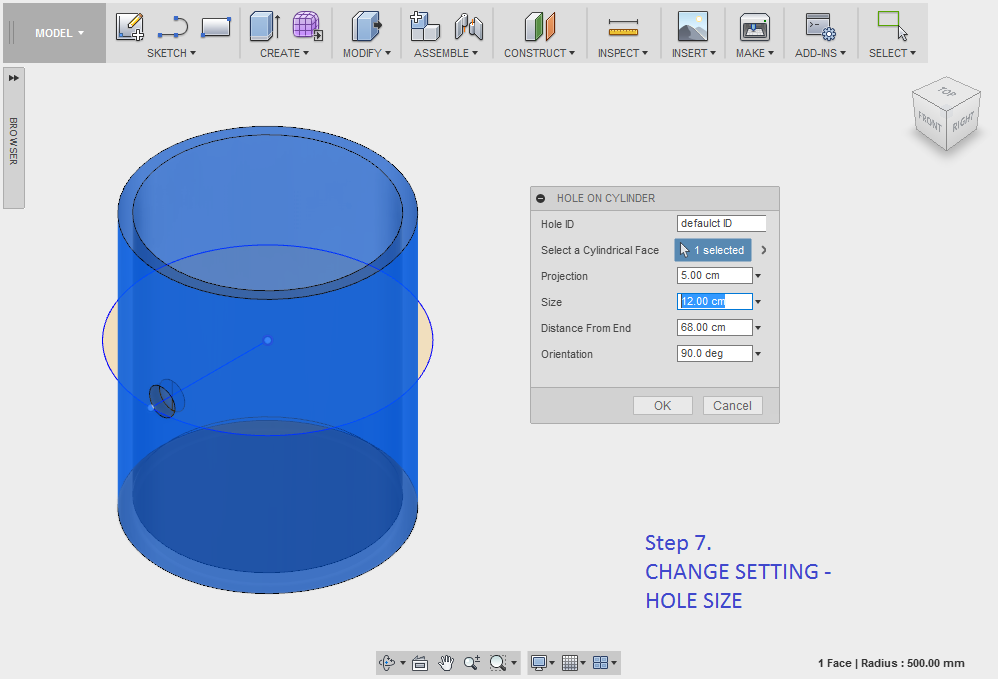The image size is (998, 679).
Task: Click the Pan hand icon
Action: pos(446,662)
